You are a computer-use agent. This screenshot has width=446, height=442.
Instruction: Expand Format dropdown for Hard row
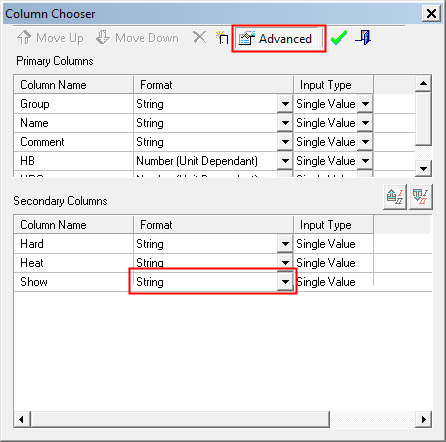click(285, 244)
